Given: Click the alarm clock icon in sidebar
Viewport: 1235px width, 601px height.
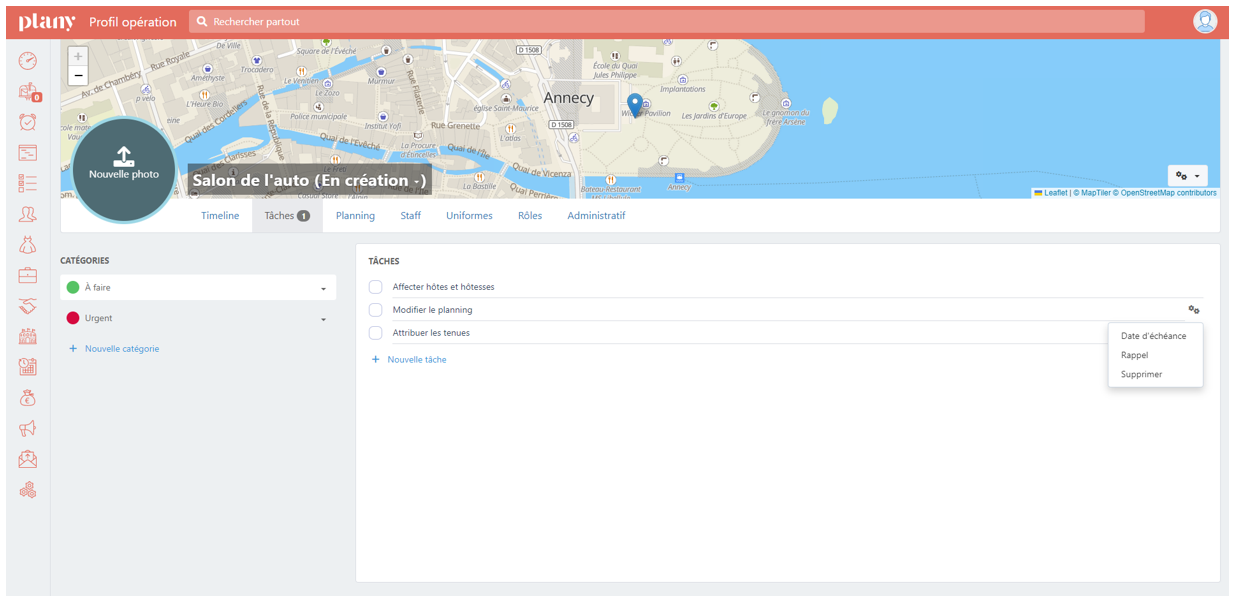Looking at the screenshot, I should click(x=28, y=122).
